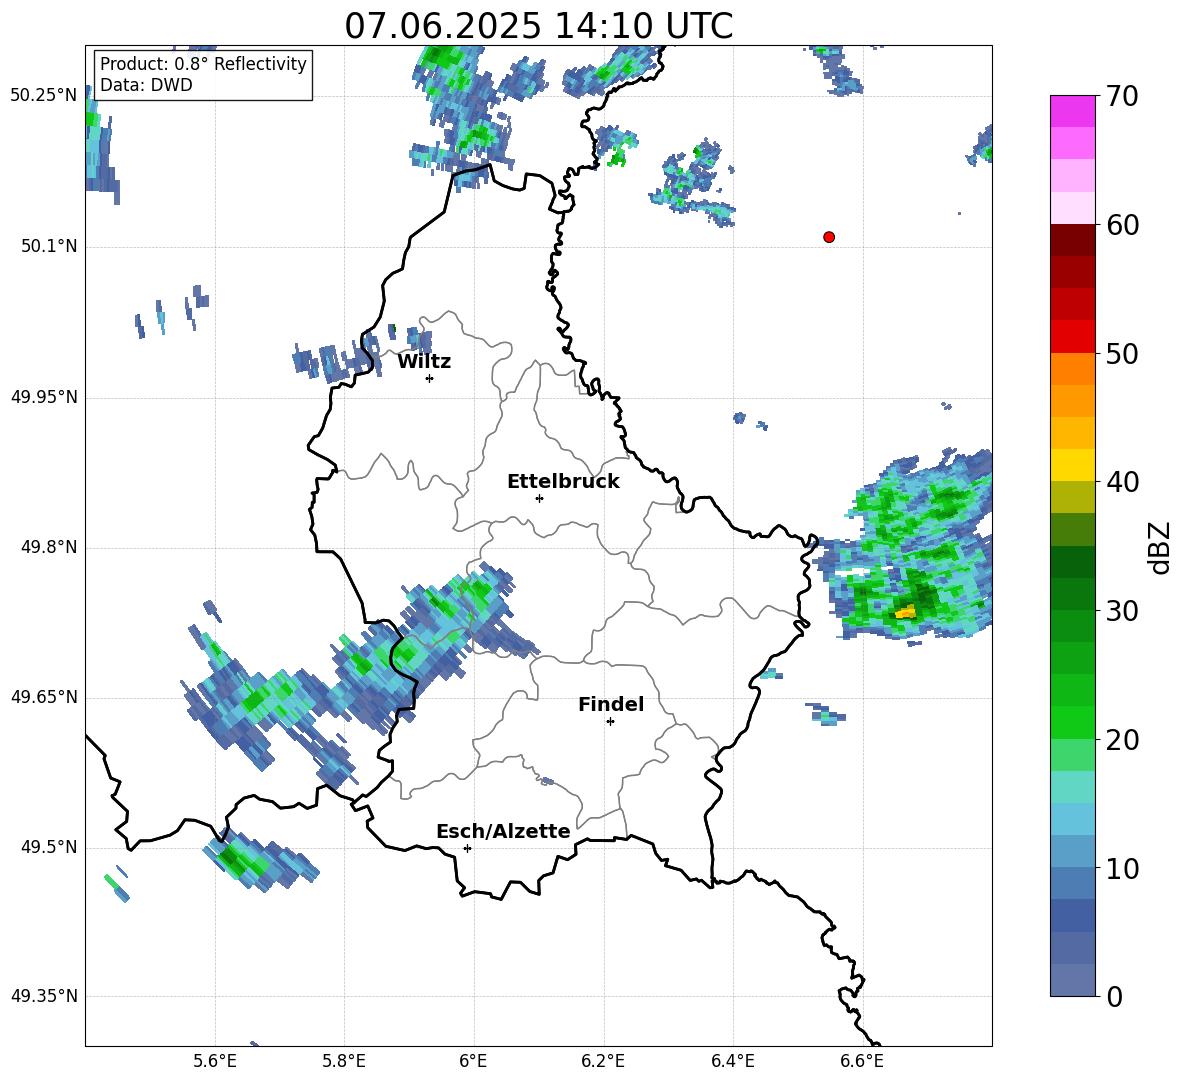The image size is (1184, 1081).
Task: Click the yellow 40 dBZ storm core
Action: click(905, 612)
